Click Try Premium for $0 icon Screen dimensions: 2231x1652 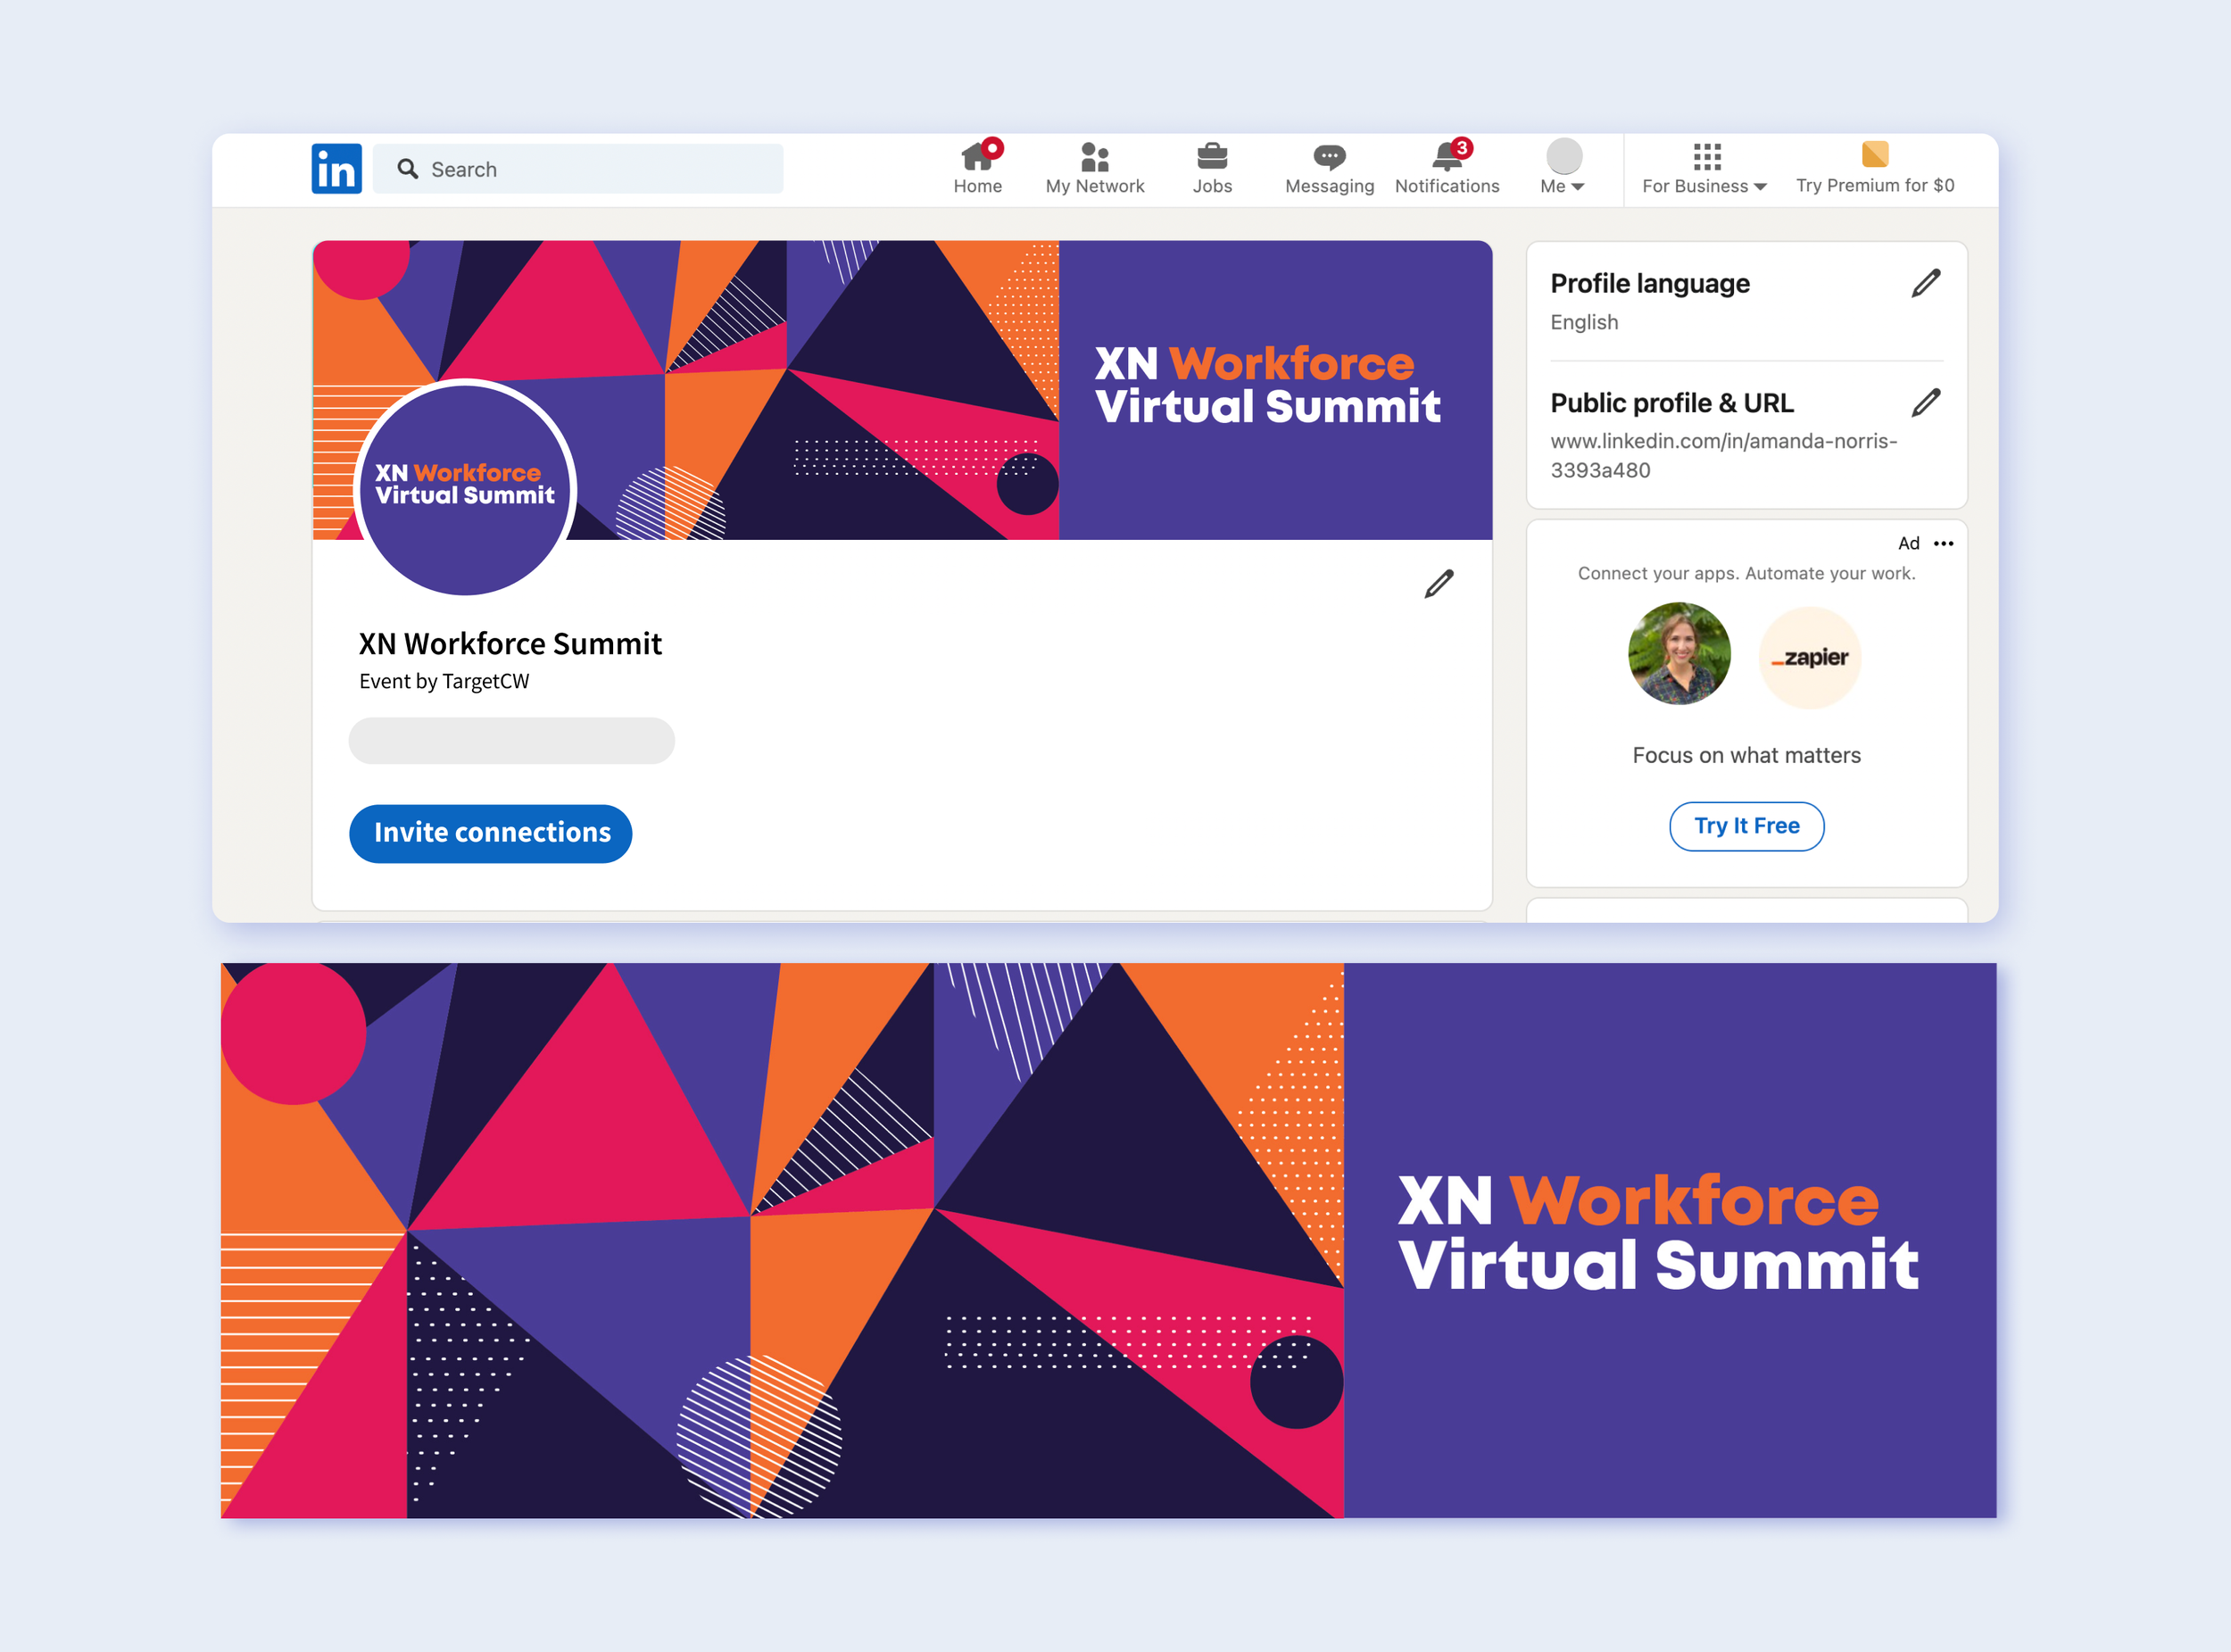pyautogui.click(x=1874, y=155)
